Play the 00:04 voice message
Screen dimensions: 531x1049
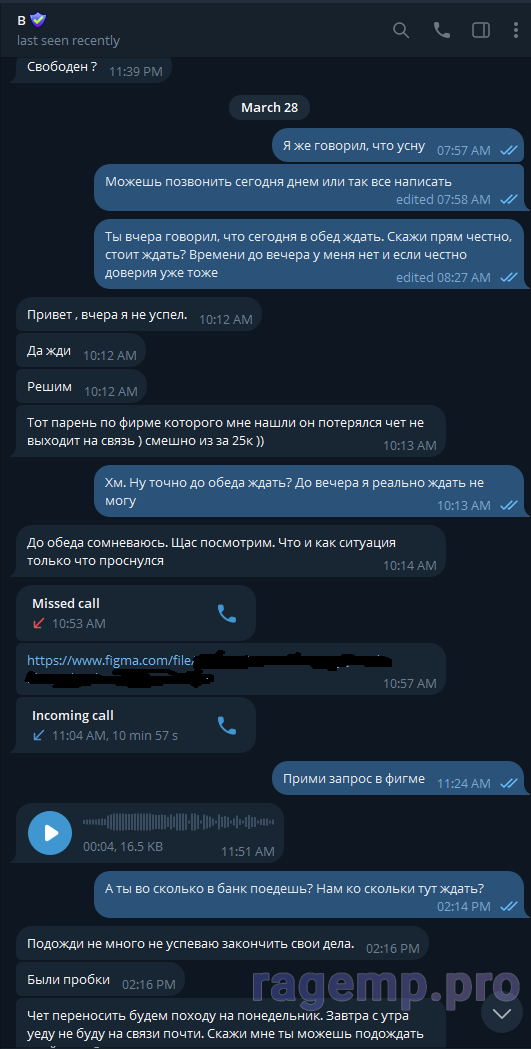point(50,833)
